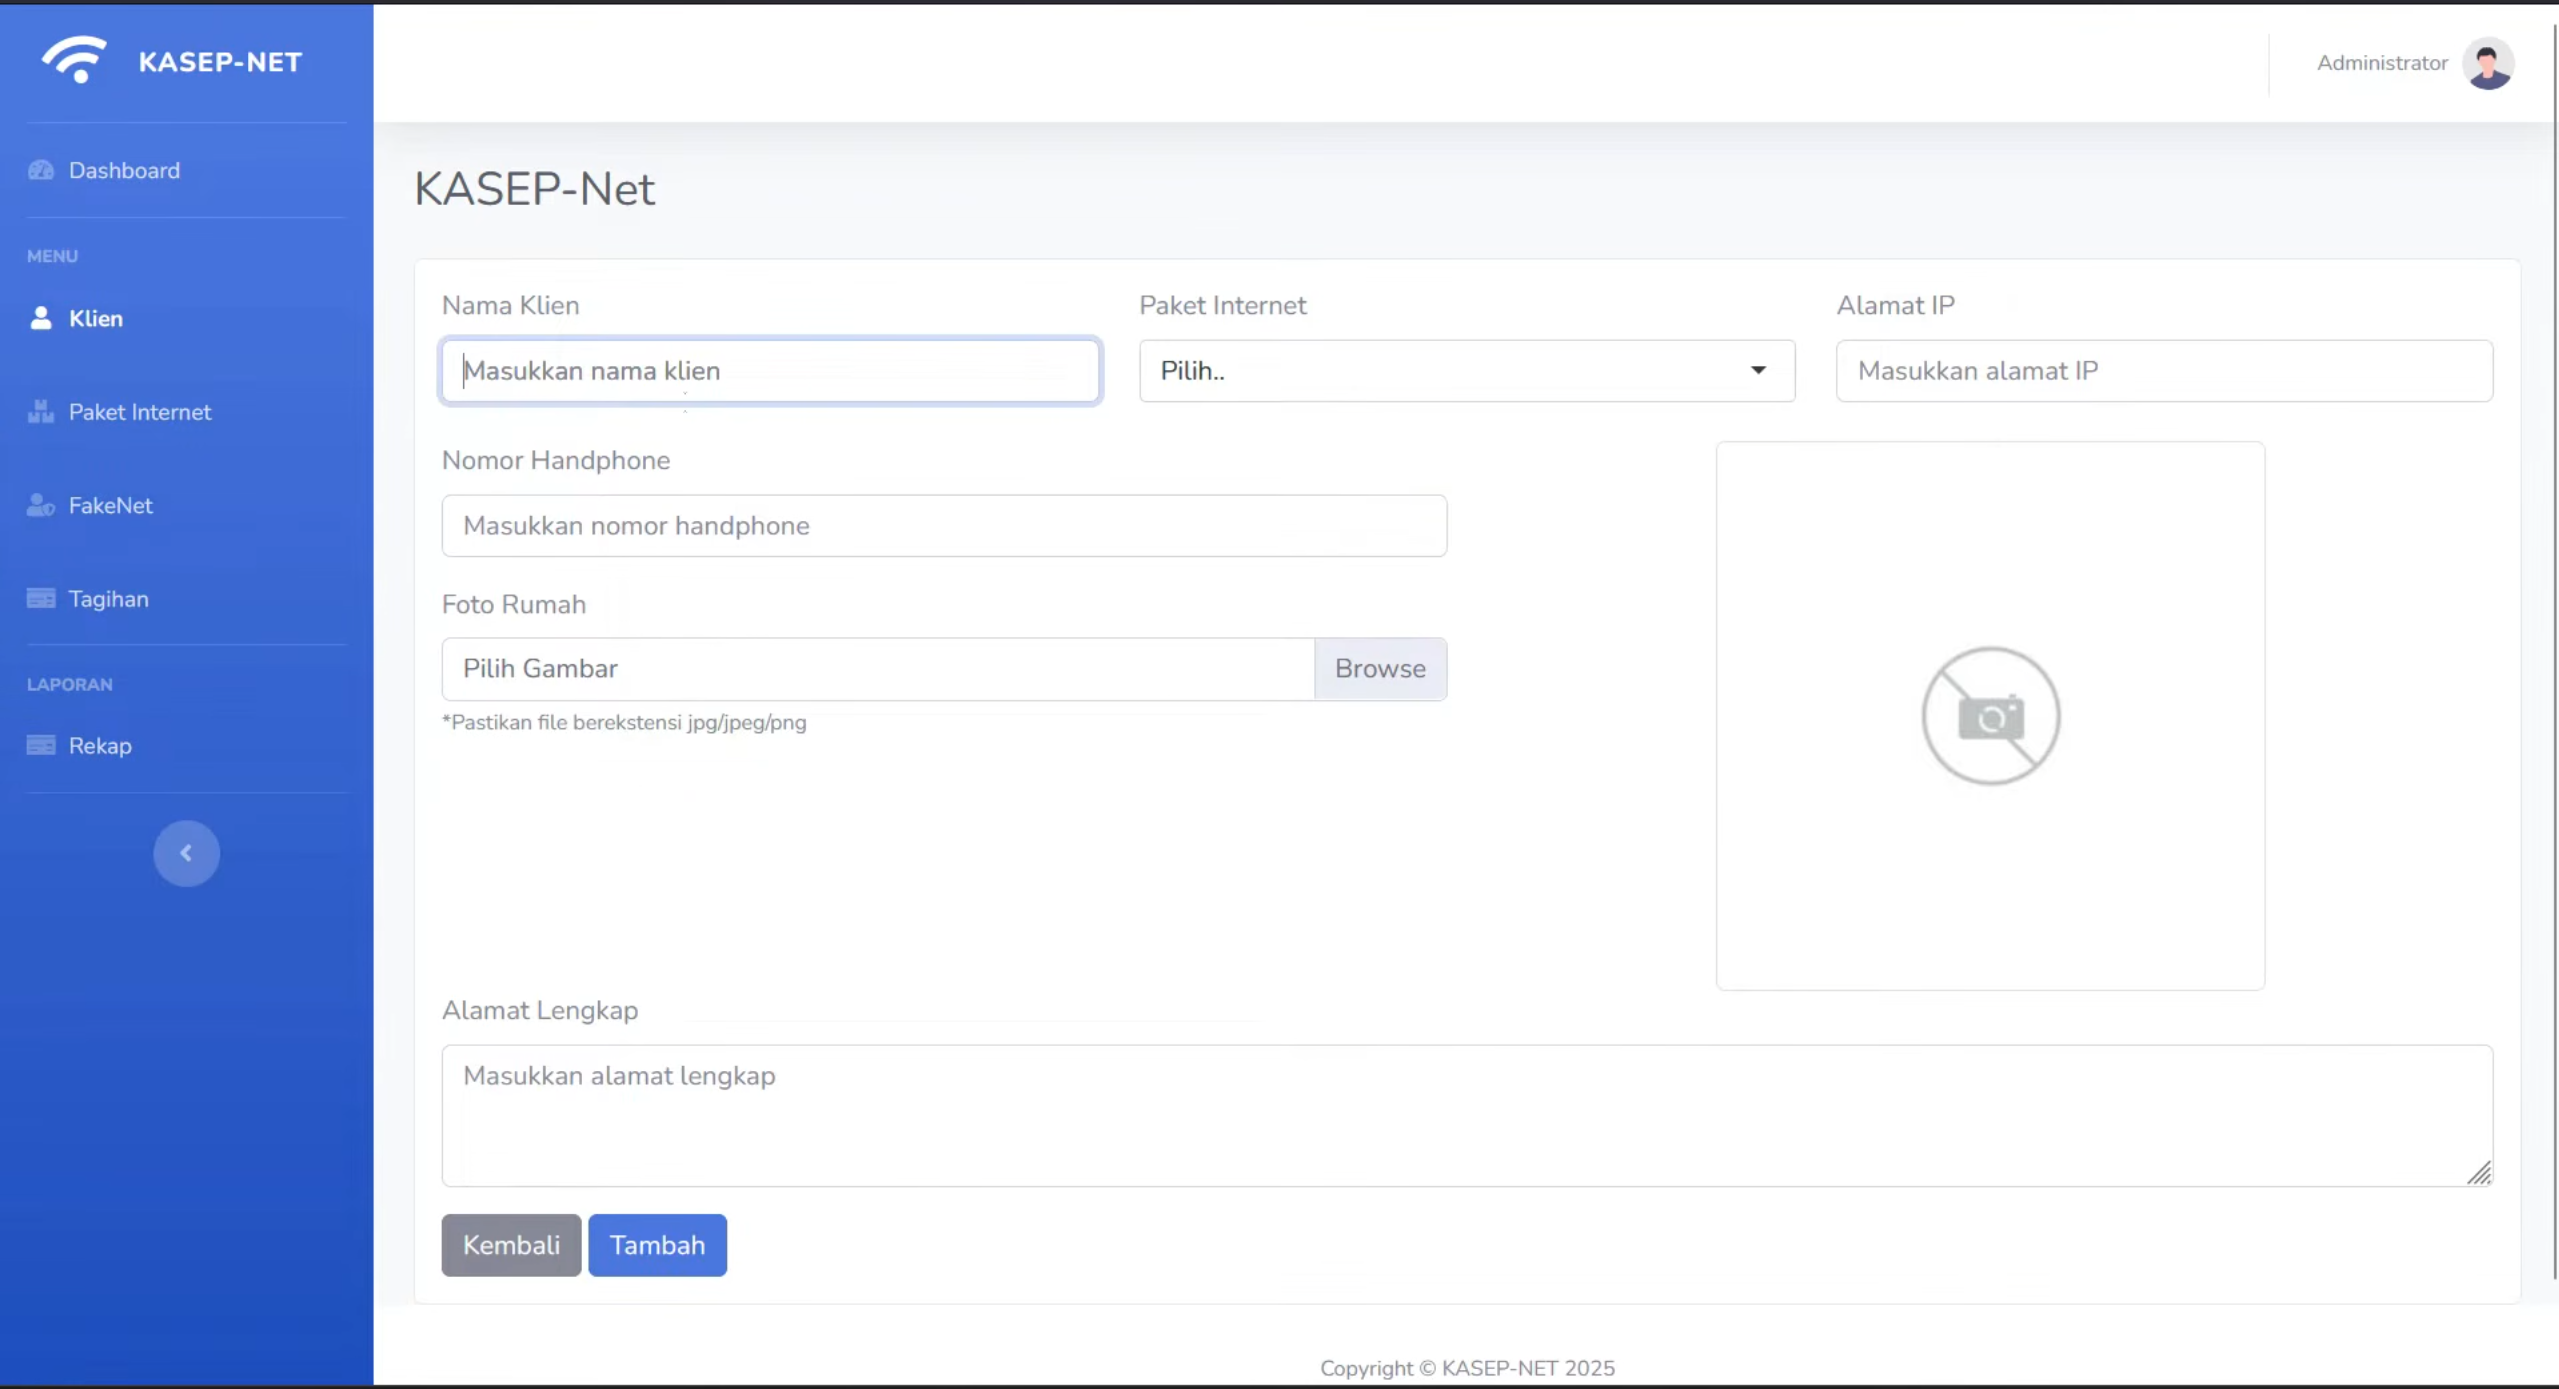Click the FakeNet user icon
Screen dimensions: 2559x1389
pyautogui.click(x=41, y=505)
